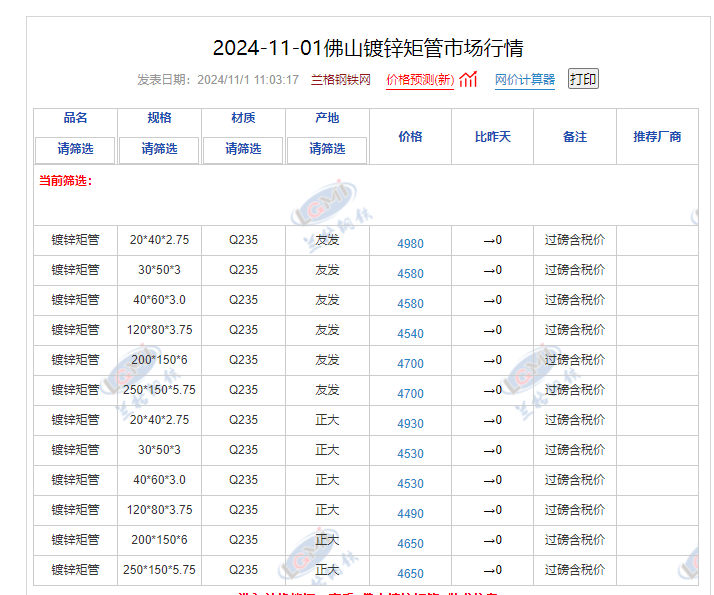Open price 4700 for 友发 250*150*5.75
The image size is (714, 595).
[x=410, y=394]
